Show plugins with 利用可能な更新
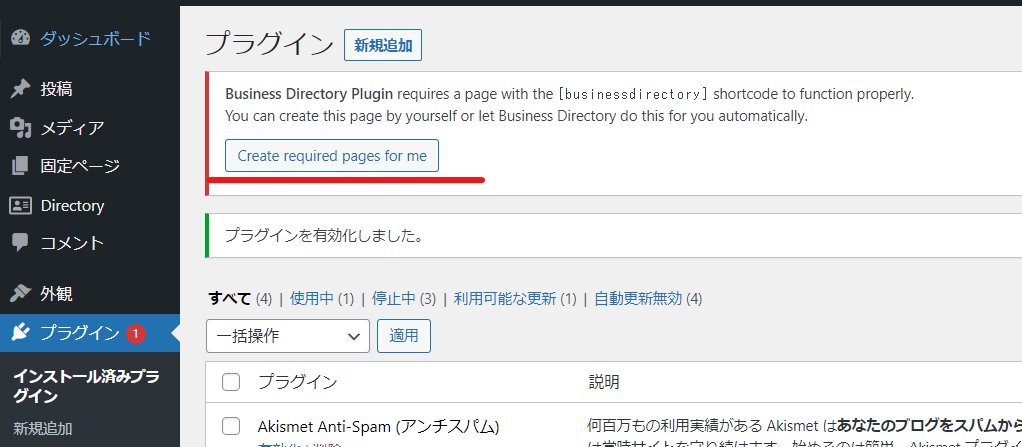 pos(505,298)
